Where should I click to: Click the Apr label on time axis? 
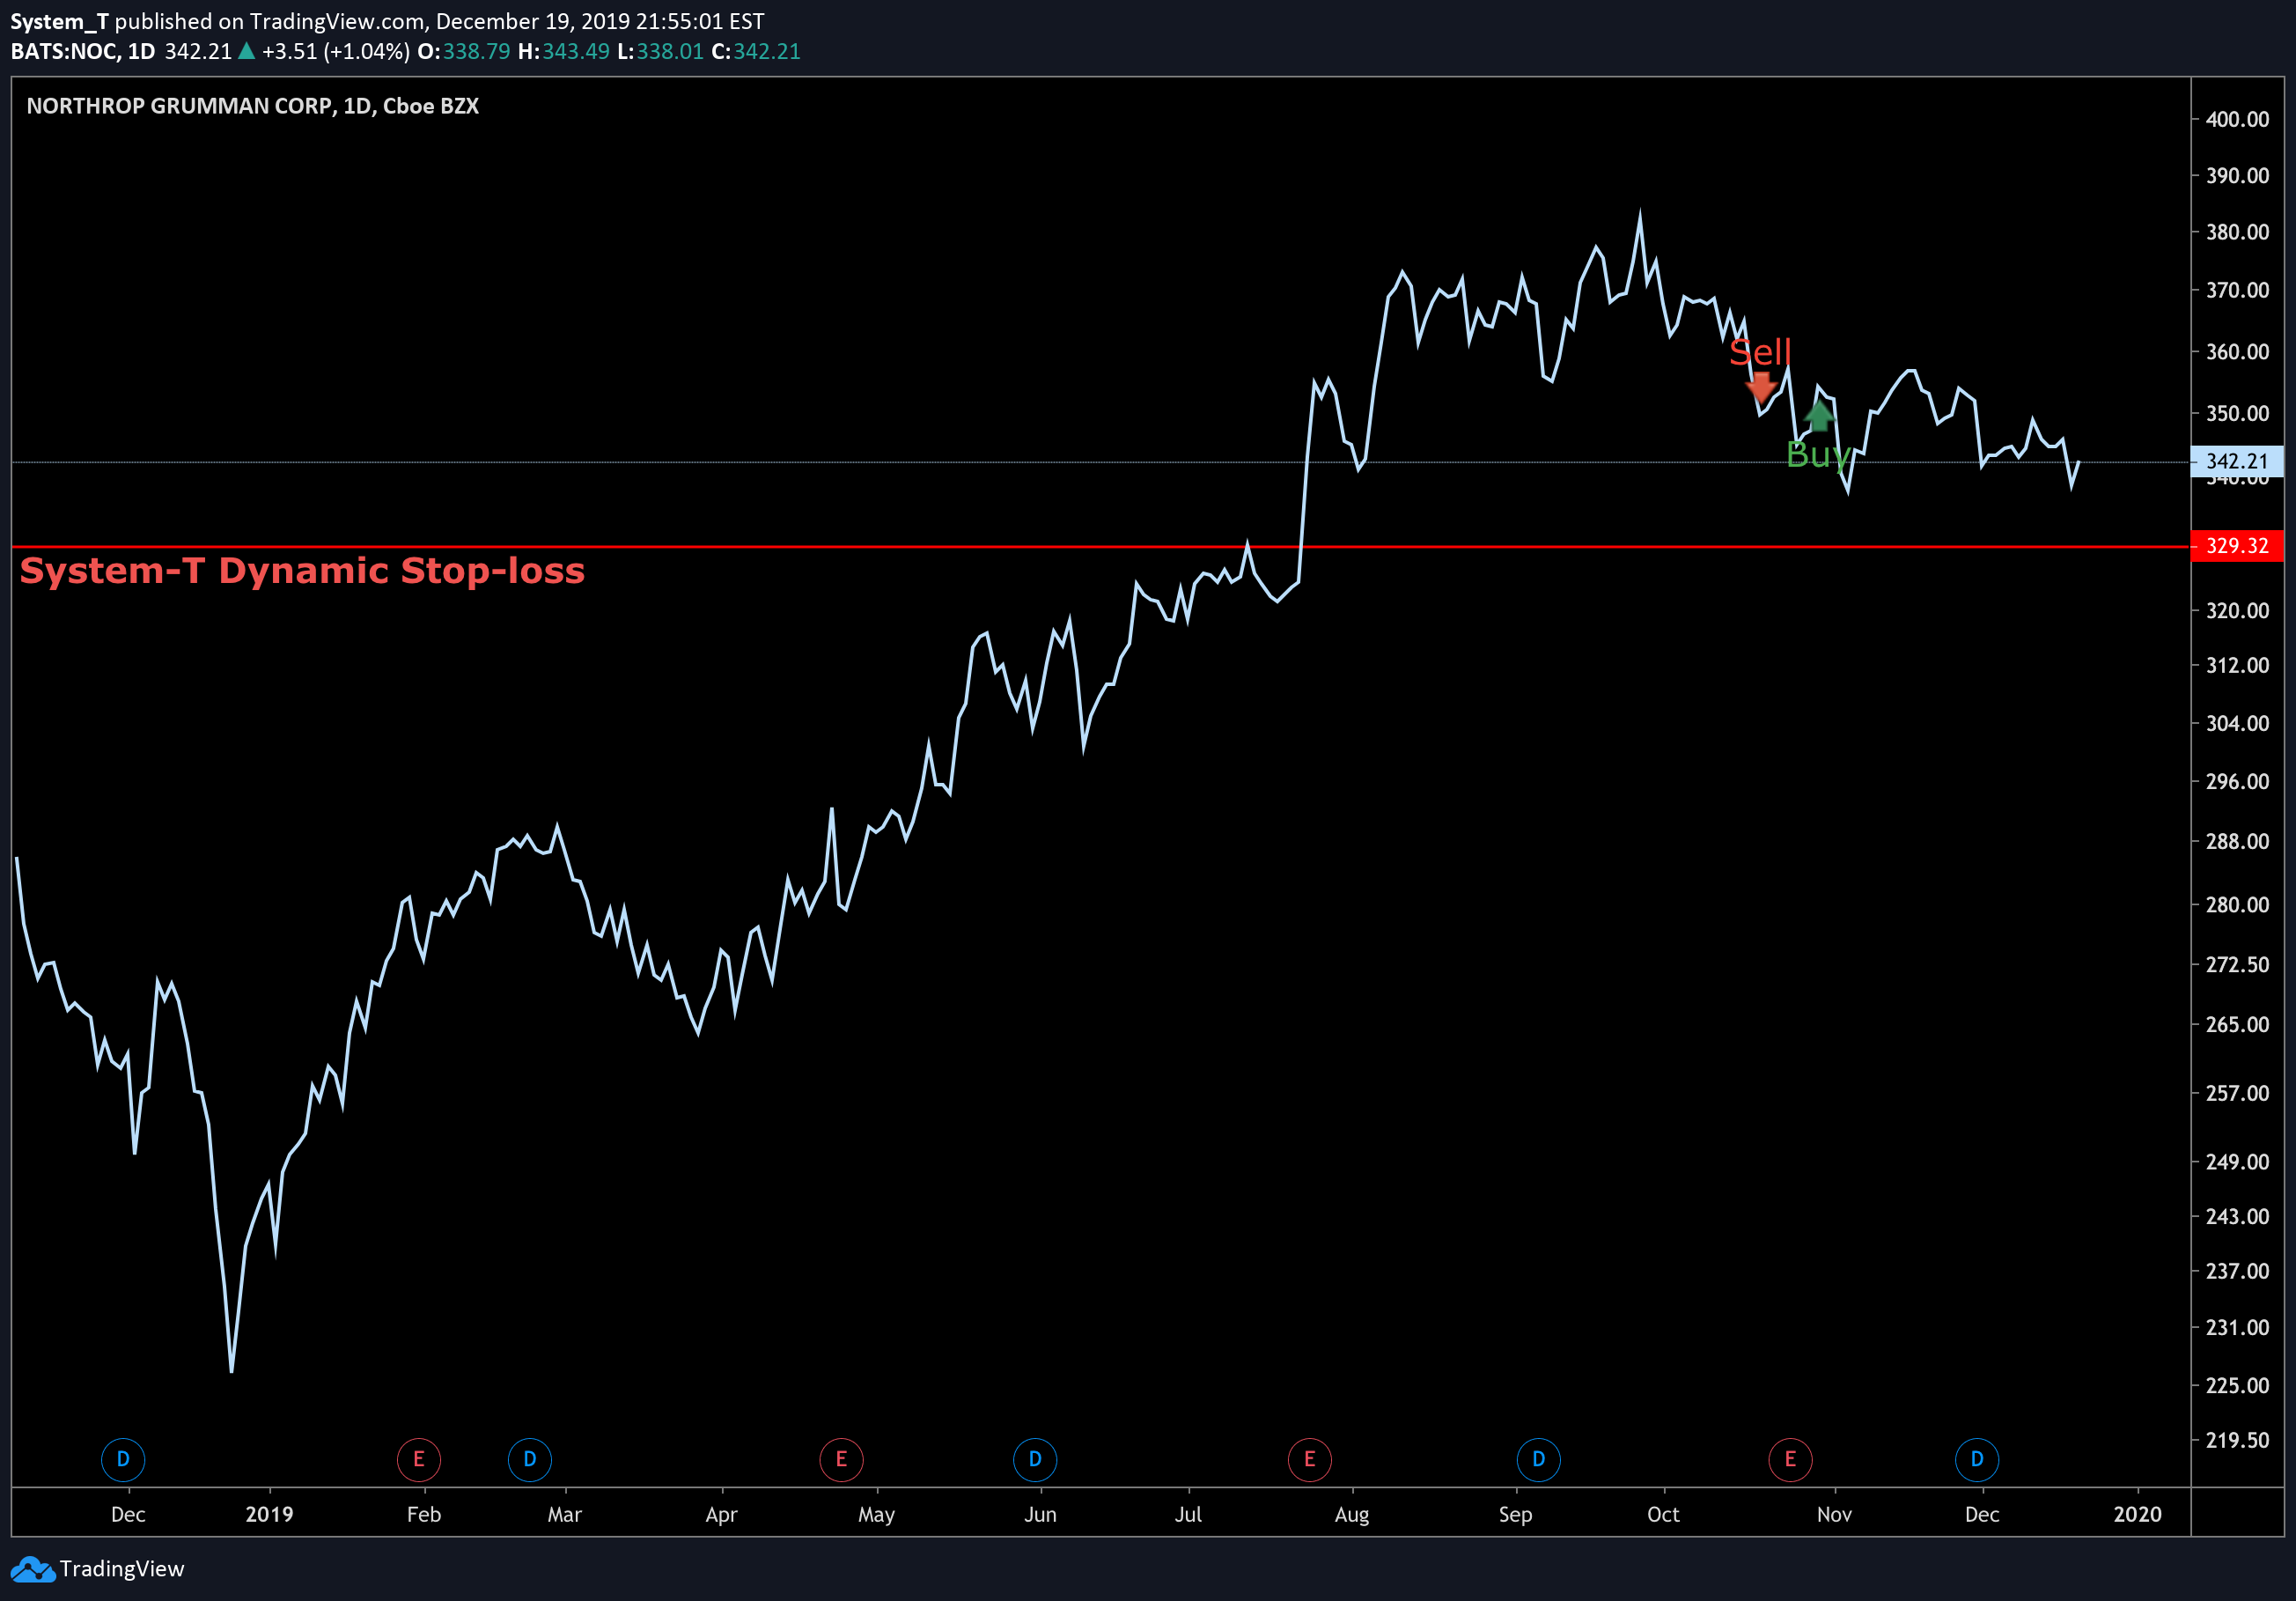click(x=721, y=1515)
